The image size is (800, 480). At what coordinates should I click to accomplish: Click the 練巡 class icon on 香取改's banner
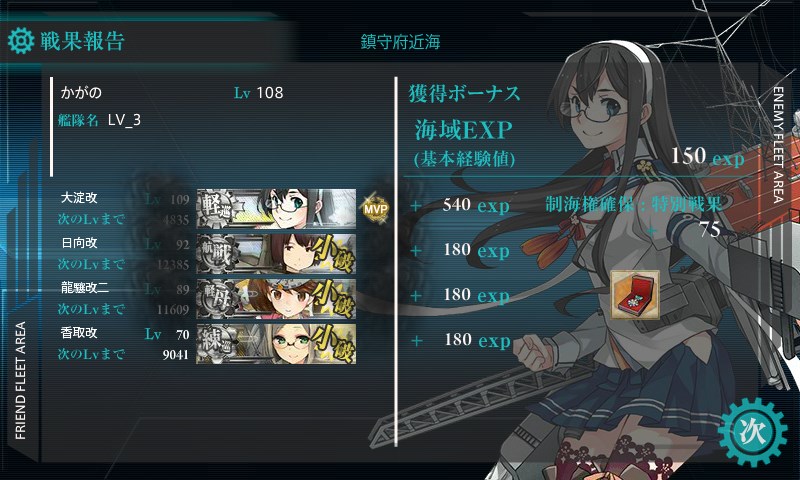(x=216, y=343)
